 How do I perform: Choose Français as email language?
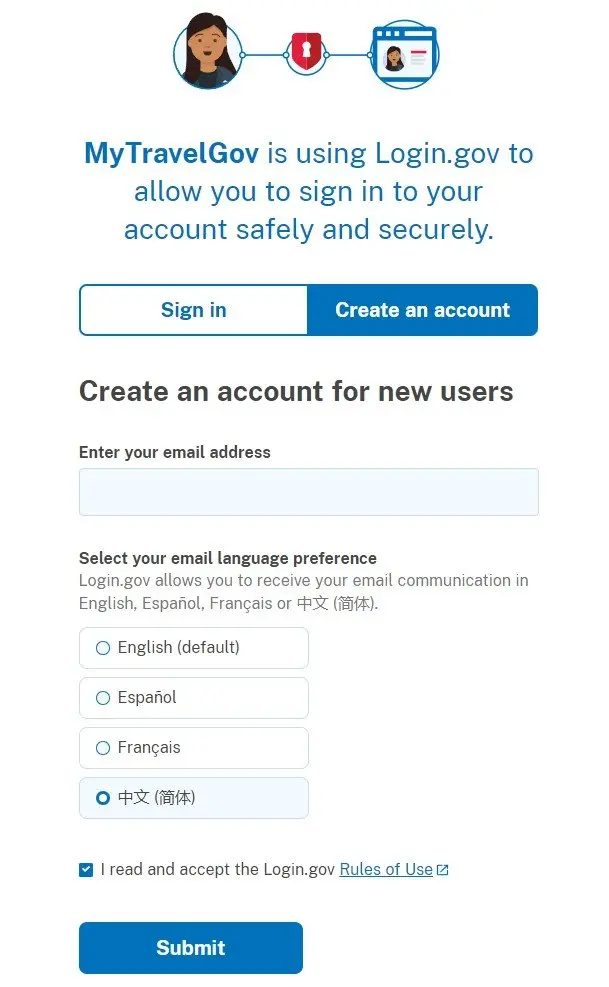(193, 748)
